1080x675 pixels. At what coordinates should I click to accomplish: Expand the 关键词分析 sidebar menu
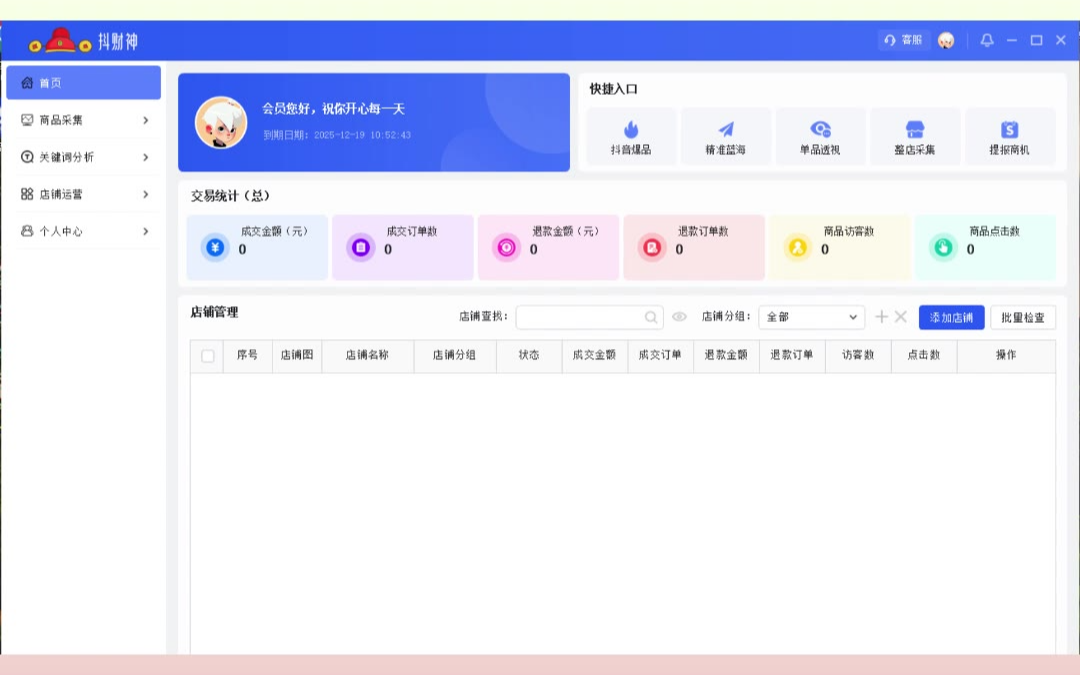(84, 157)
